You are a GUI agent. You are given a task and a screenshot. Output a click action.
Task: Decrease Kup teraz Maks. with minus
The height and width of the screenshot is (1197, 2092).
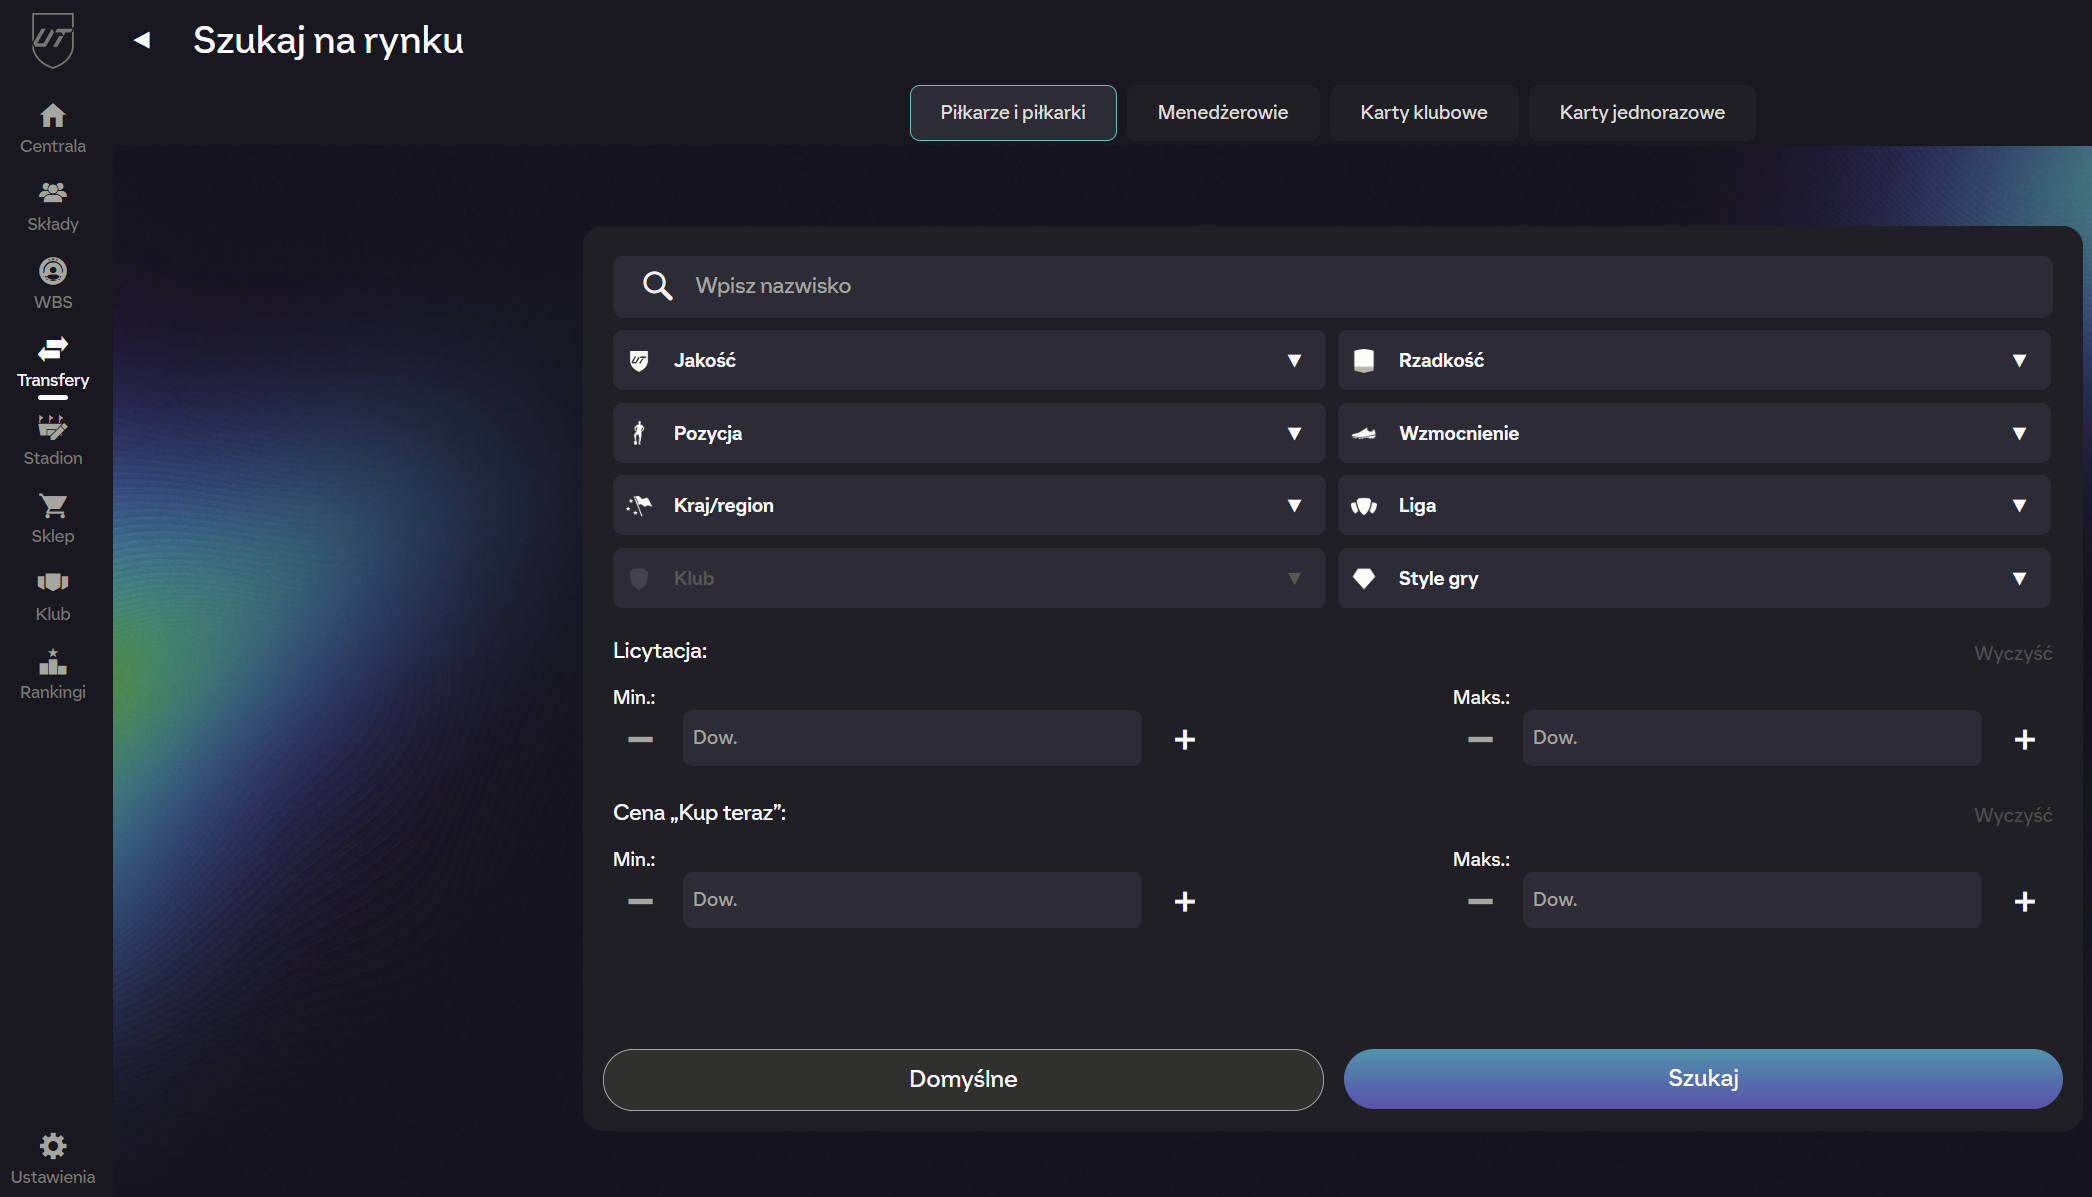(x=1480, y=901)
